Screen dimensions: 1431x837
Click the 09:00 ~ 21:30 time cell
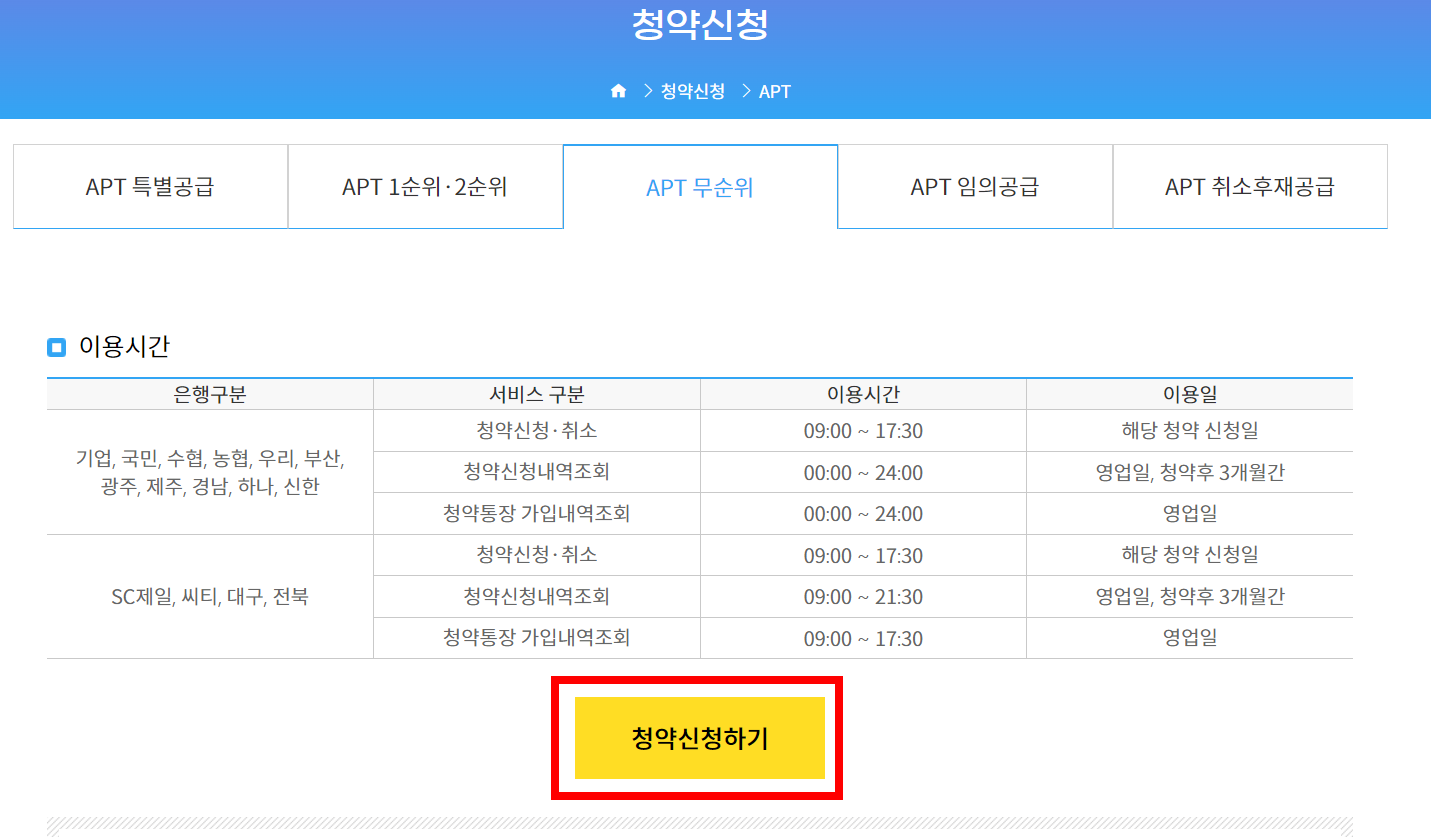pyautogui.click(x=862, y=595)
